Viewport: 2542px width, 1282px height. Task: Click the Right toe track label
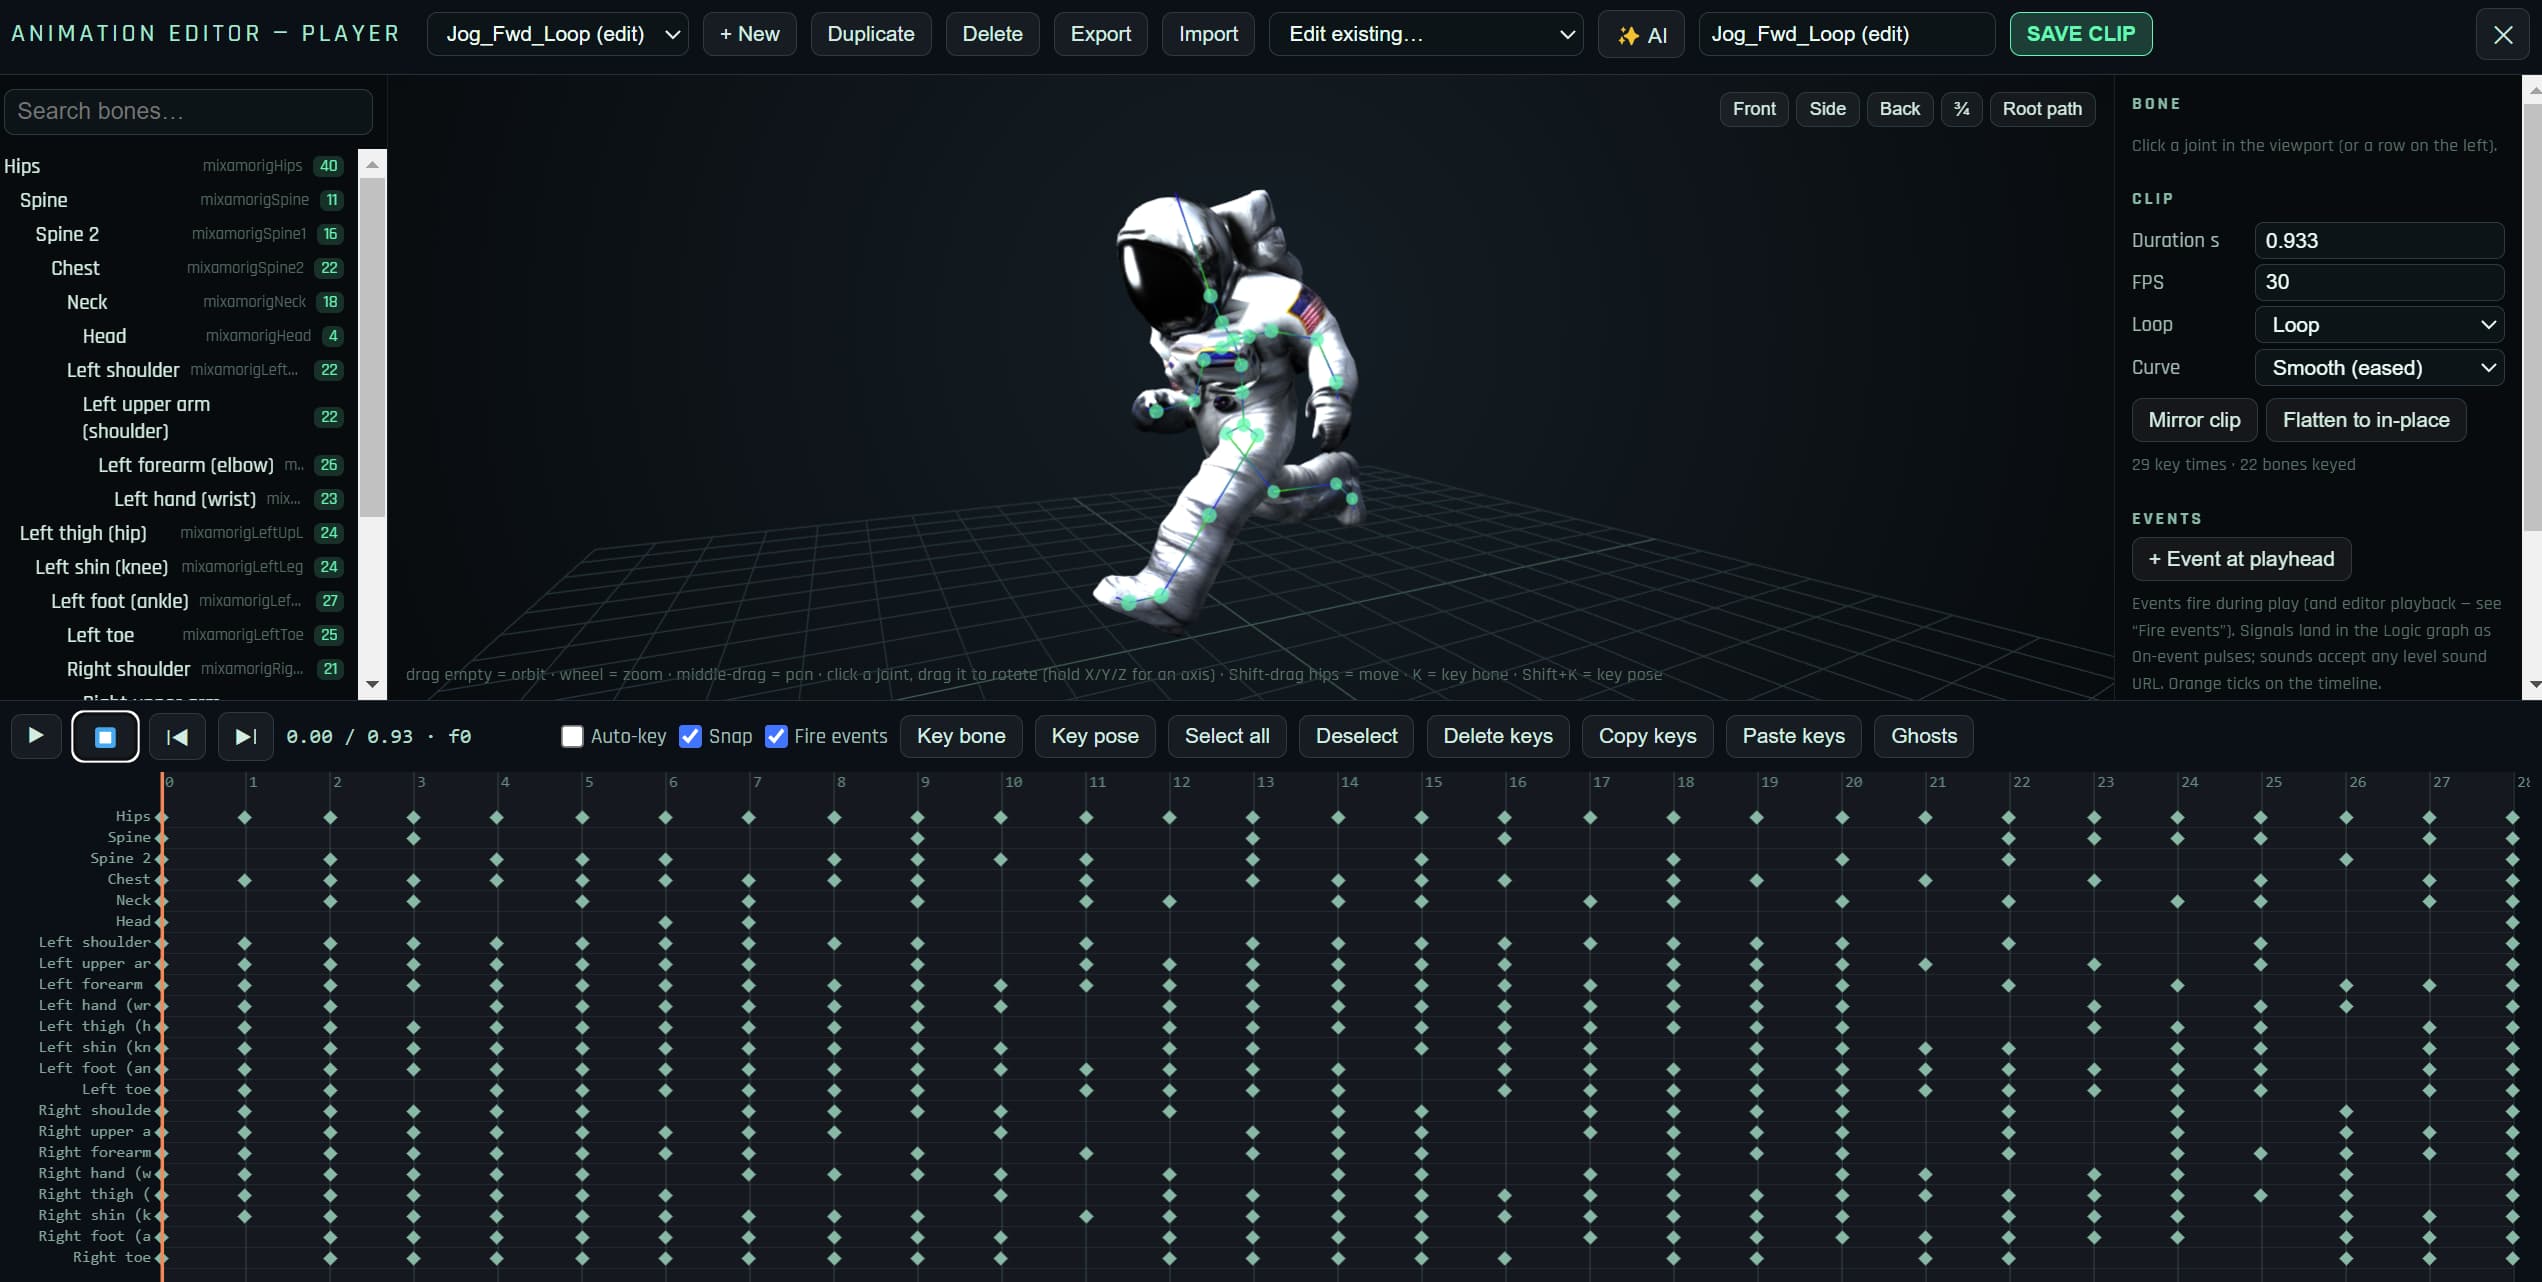(112, 1257)
